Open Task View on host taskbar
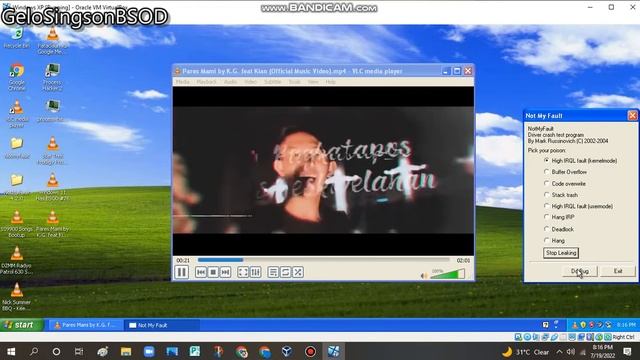 click(79, 351)
